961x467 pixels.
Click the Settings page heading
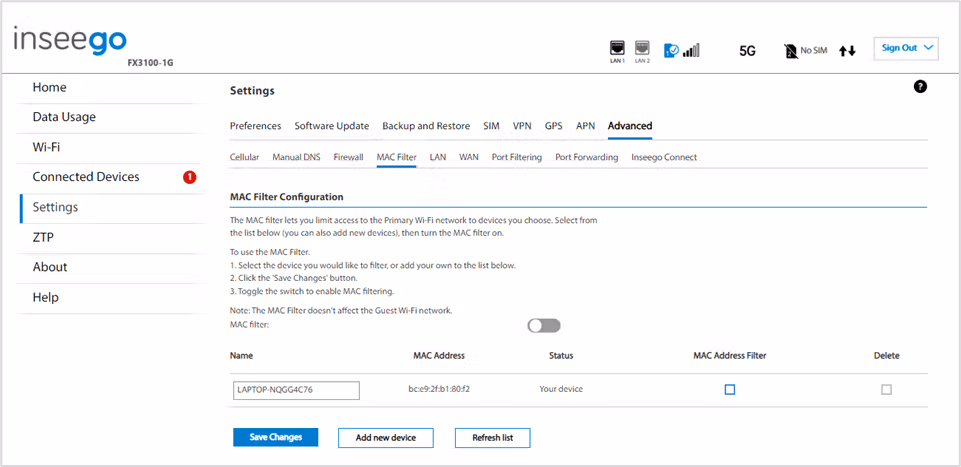(x=252, y=91)
